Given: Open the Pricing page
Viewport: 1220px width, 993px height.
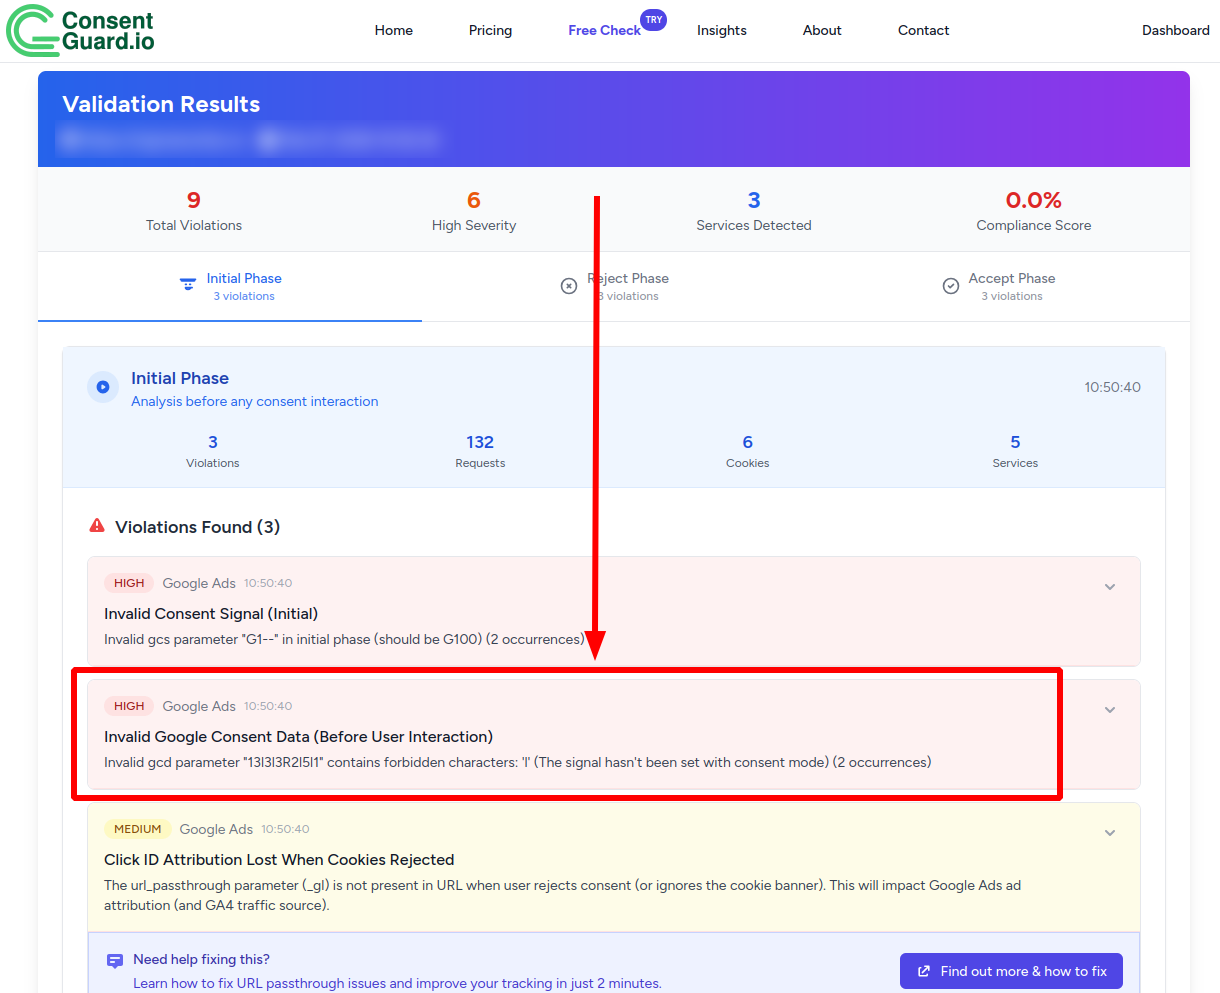Looking at the screenshot, I should click(x=490, y=31).
